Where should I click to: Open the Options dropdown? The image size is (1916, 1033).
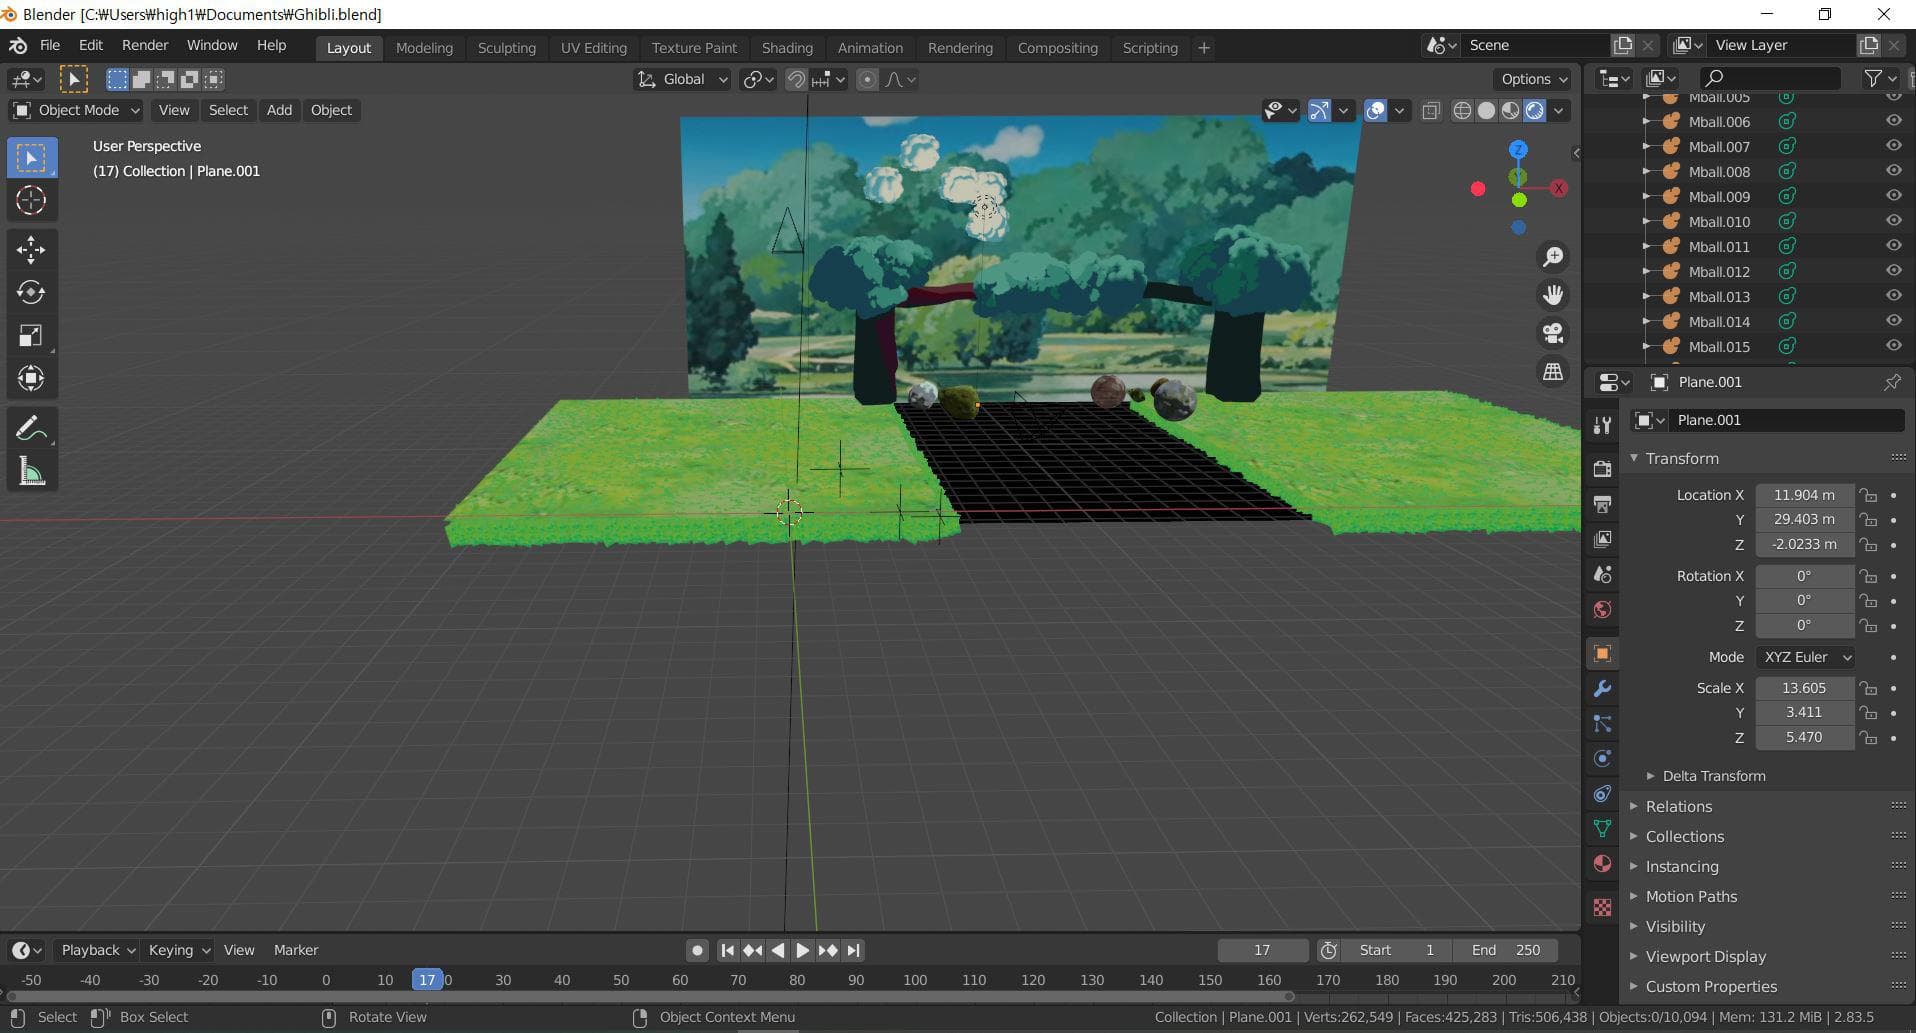pos(1533,79)
